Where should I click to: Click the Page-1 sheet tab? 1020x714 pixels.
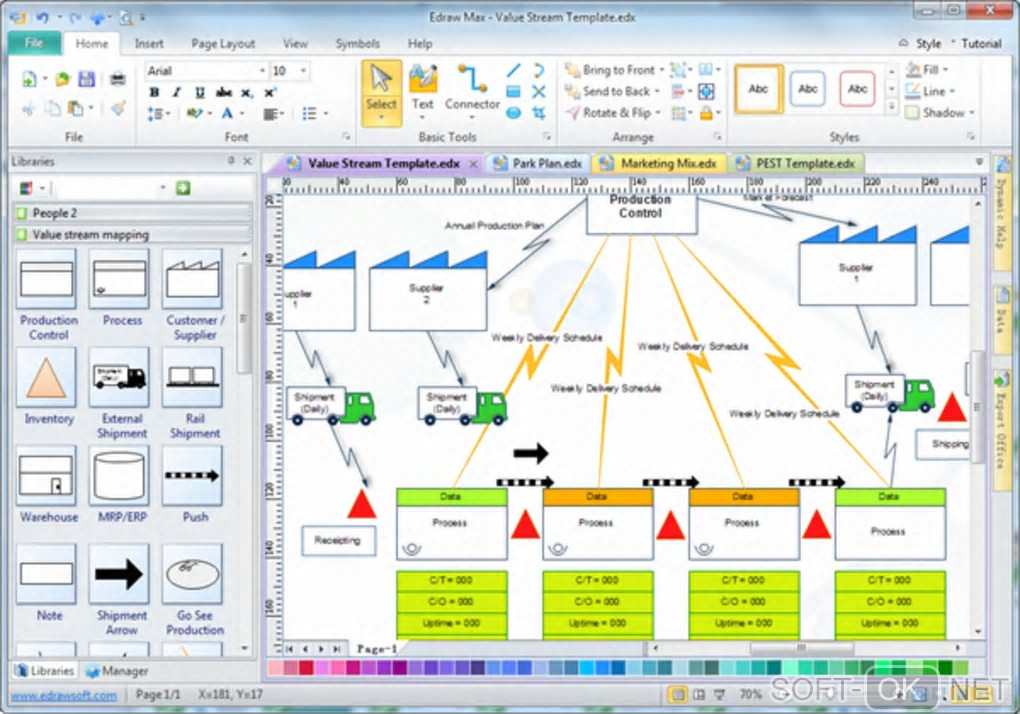pyautogui.click(x=377, y=648)
